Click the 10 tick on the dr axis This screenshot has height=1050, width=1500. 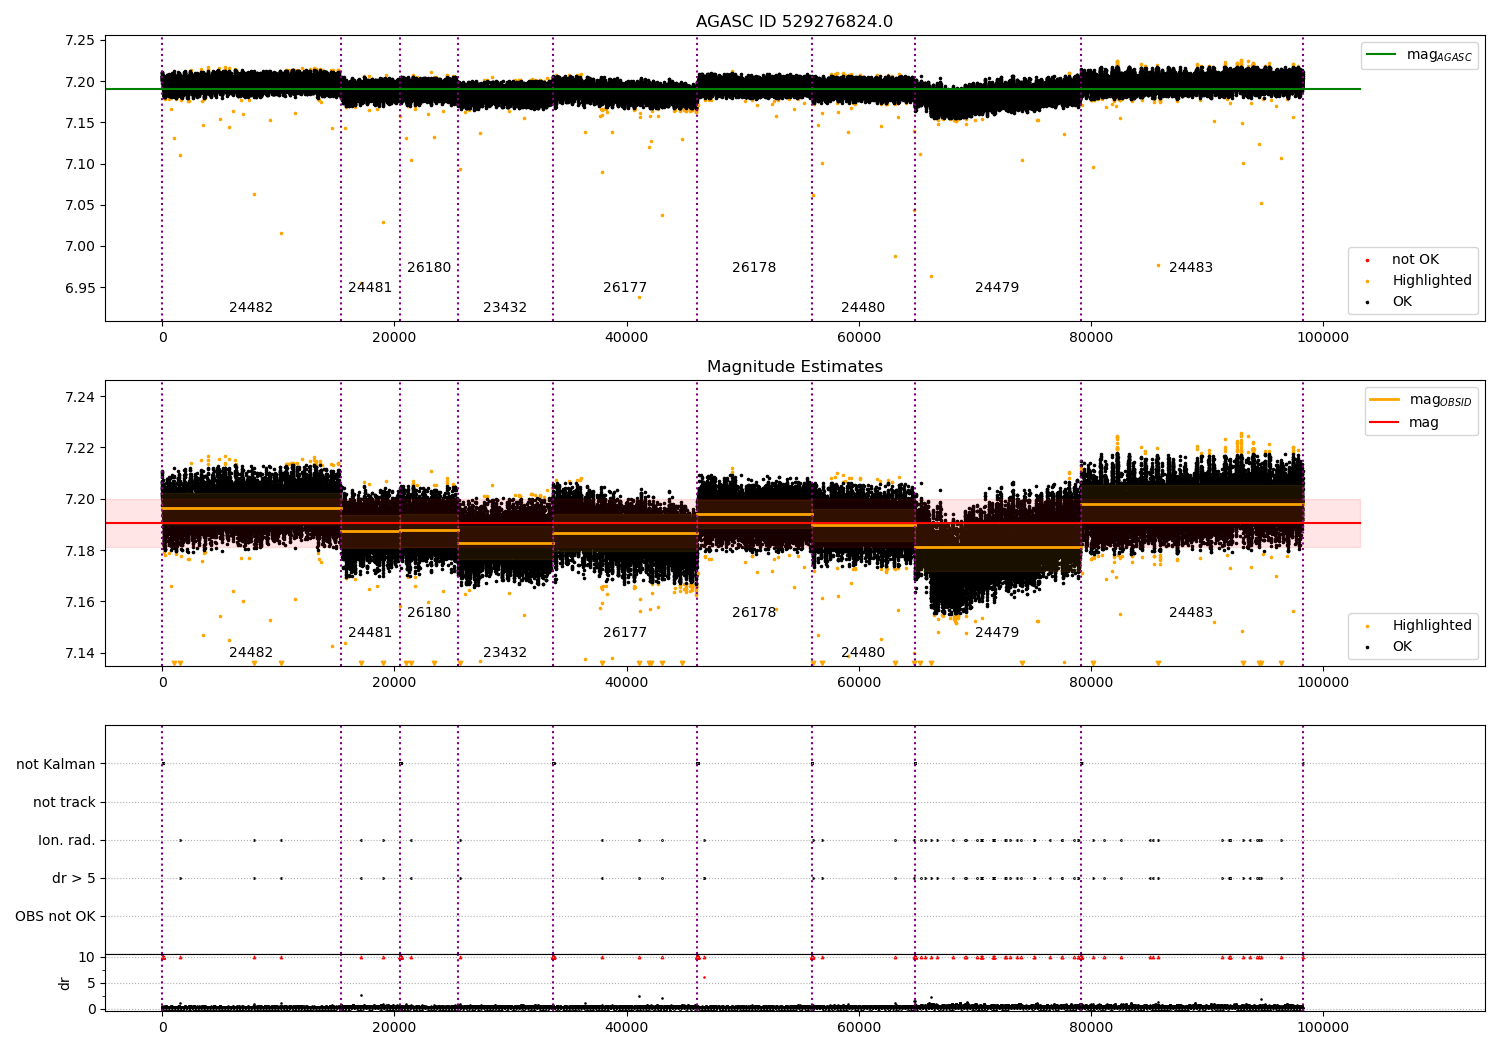88,958
